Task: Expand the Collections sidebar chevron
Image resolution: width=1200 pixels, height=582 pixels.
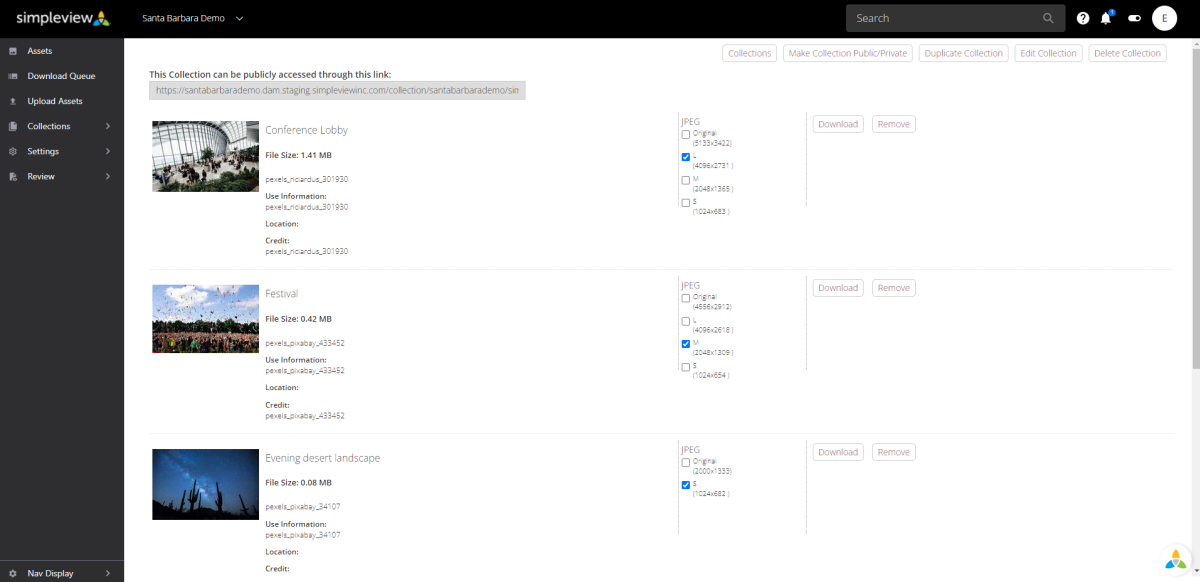Action: coord(108,126)
